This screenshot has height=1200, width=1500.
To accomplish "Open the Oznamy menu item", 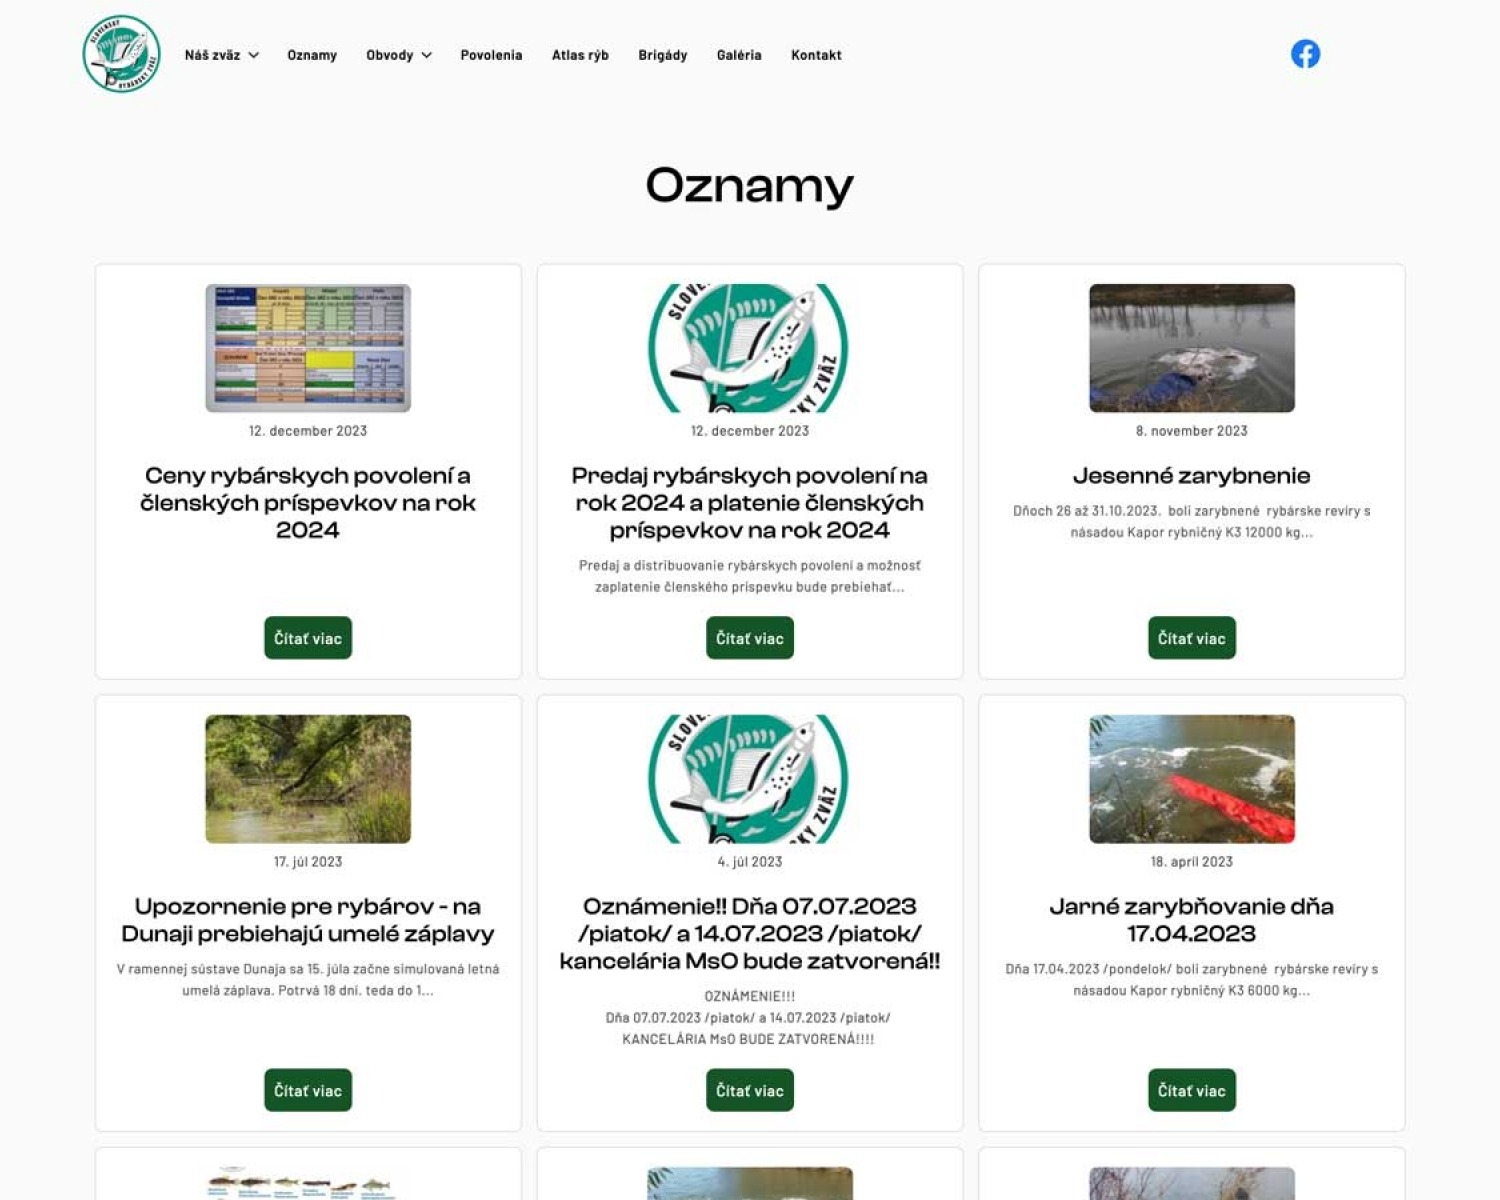I will tap(312, 55).
